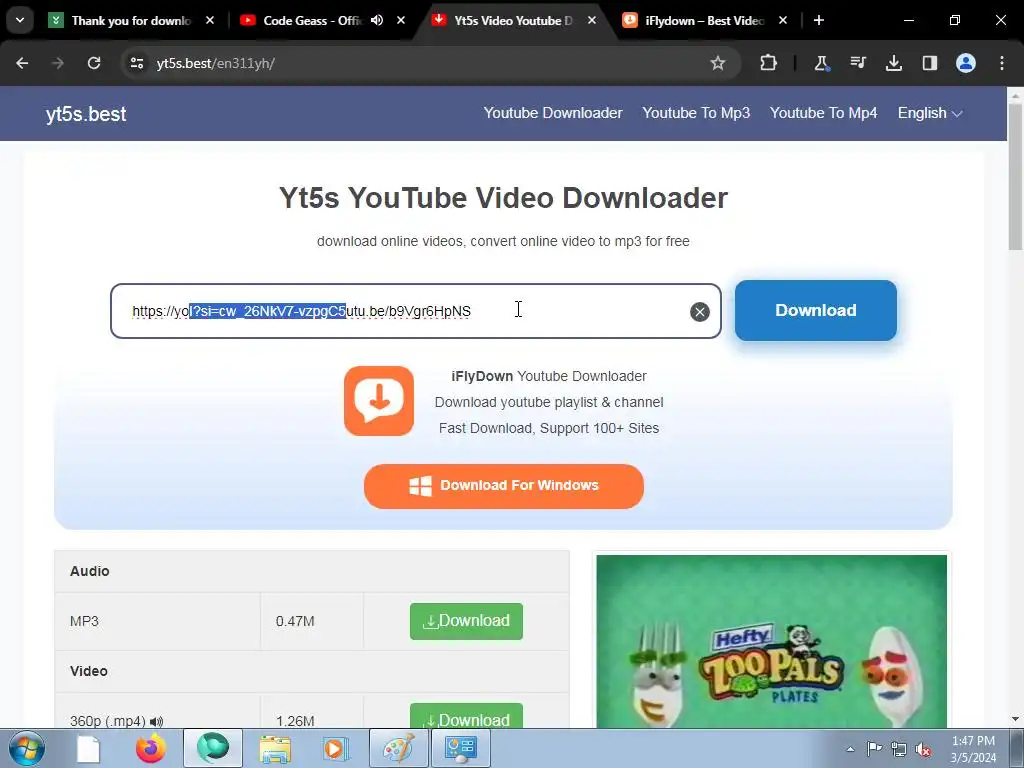Open Chrome three-dot menu
1024x768 pixels.
[1002, 63]
